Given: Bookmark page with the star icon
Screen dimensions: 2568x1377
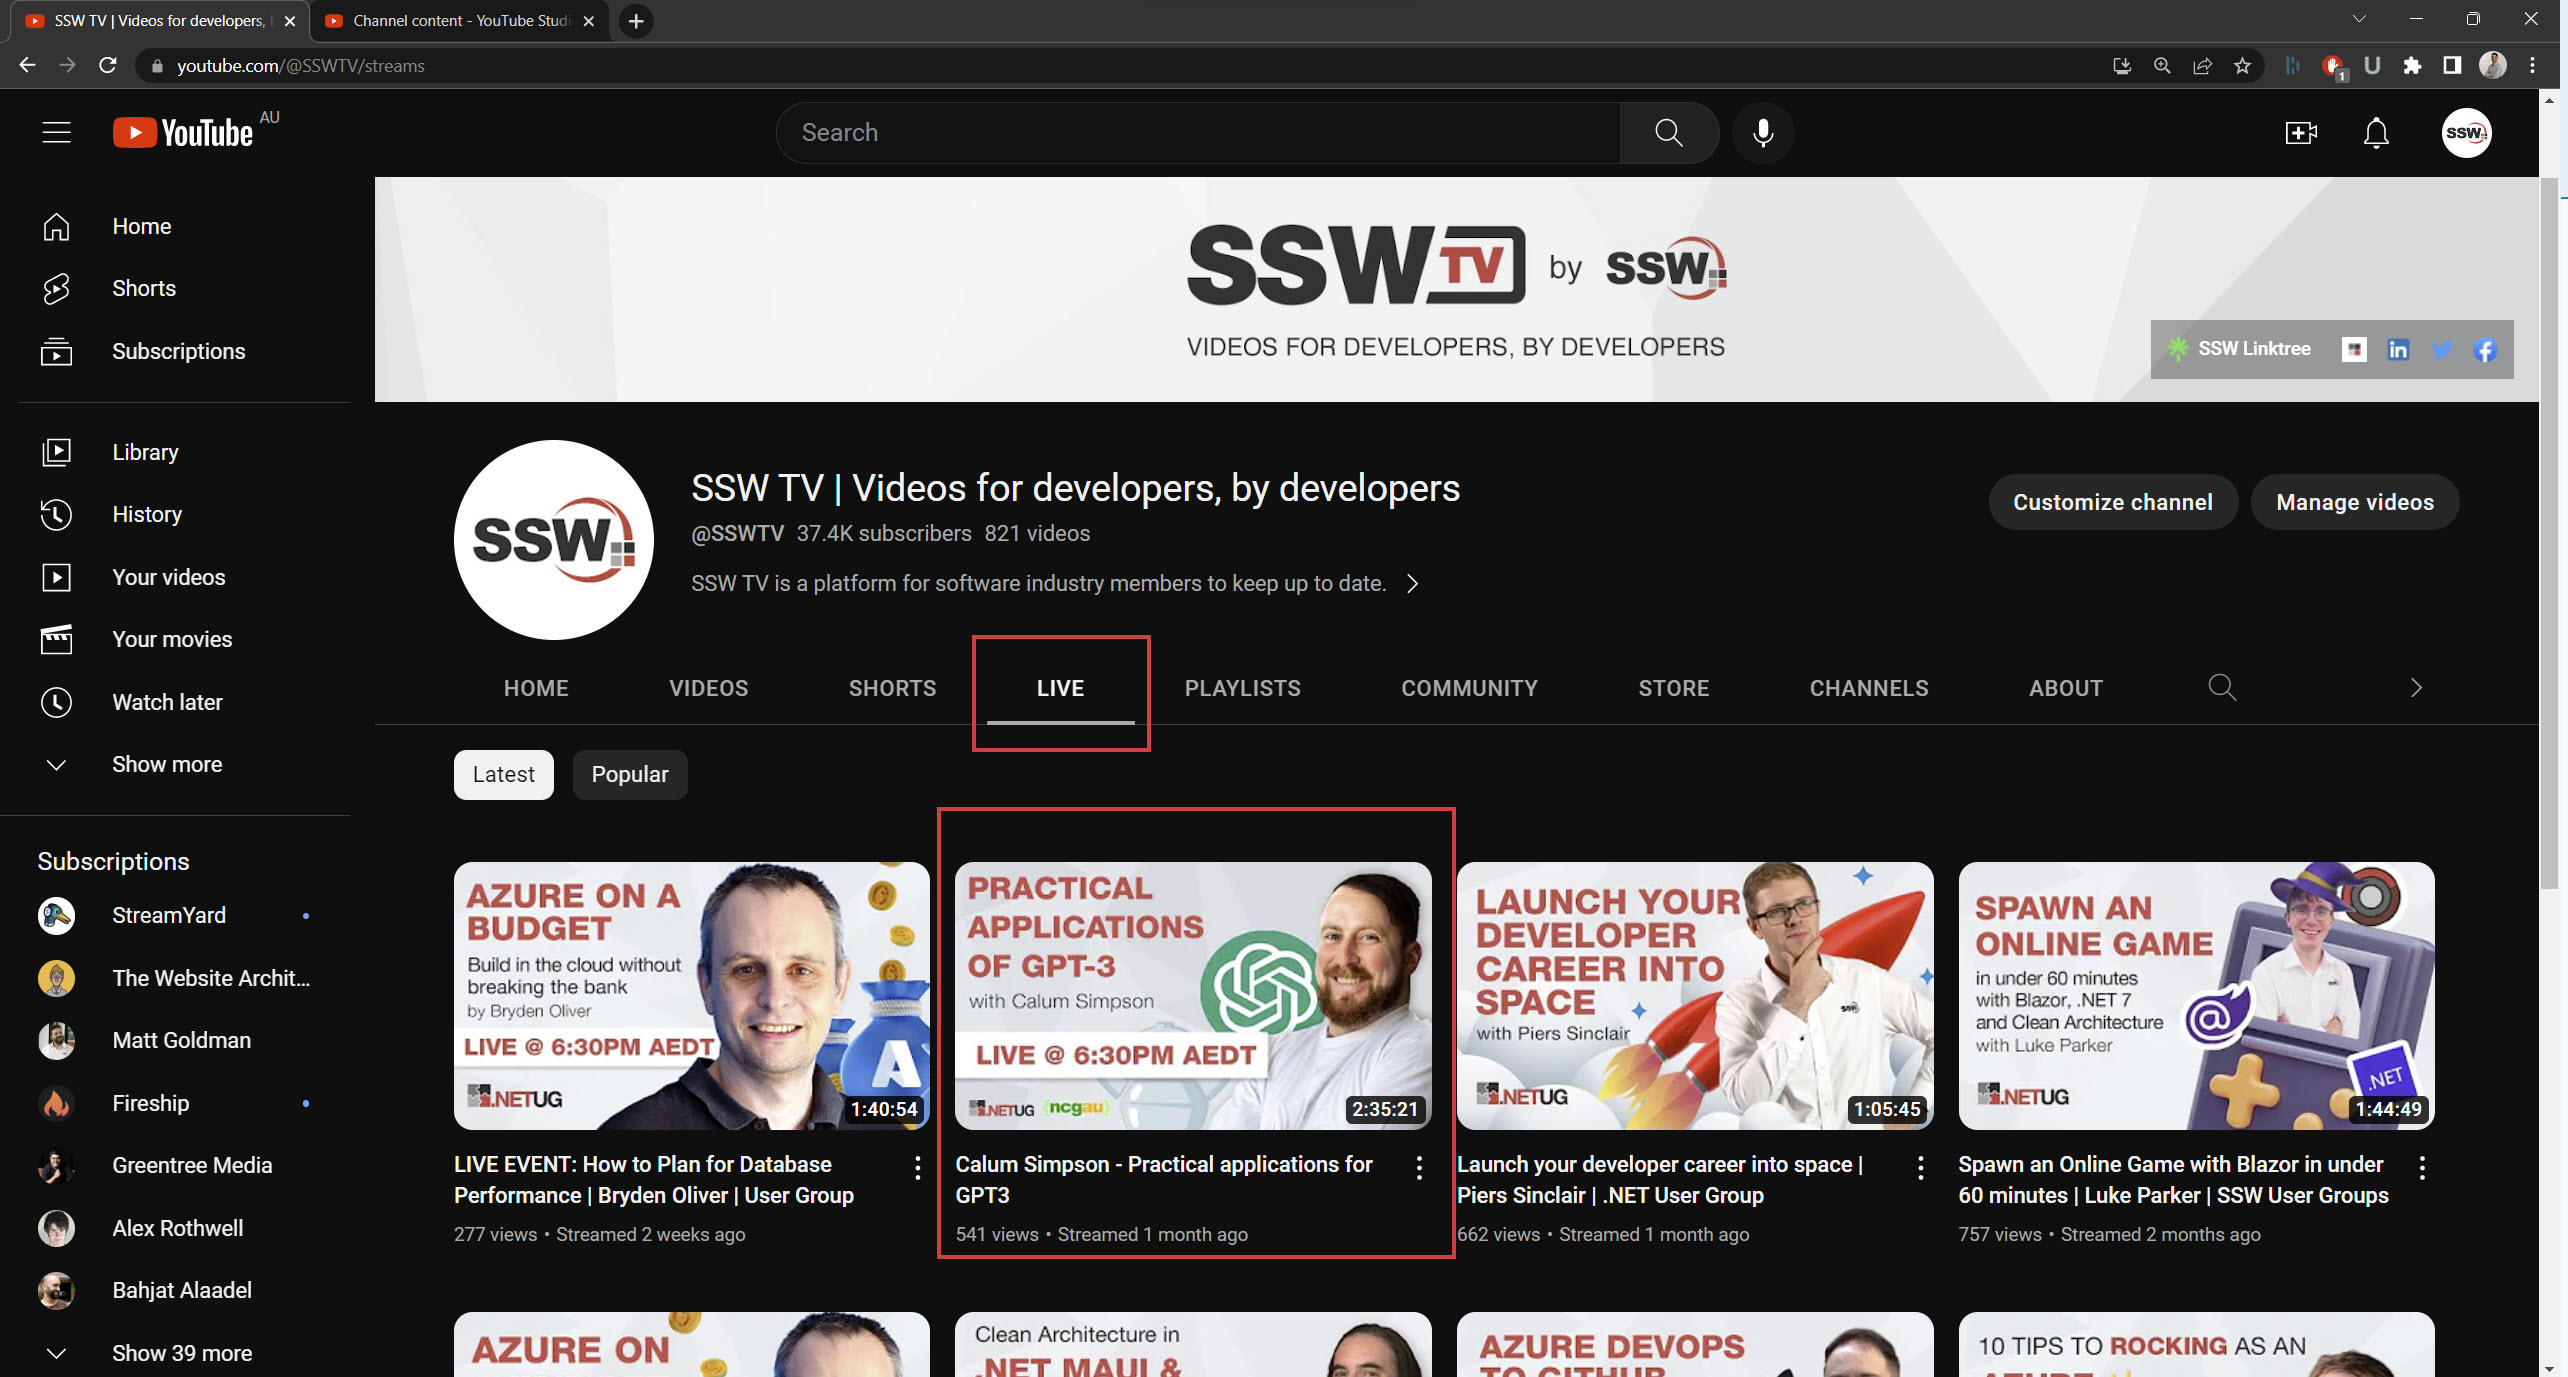Looking at the screenshot, I should click(x=2242, y=66).
